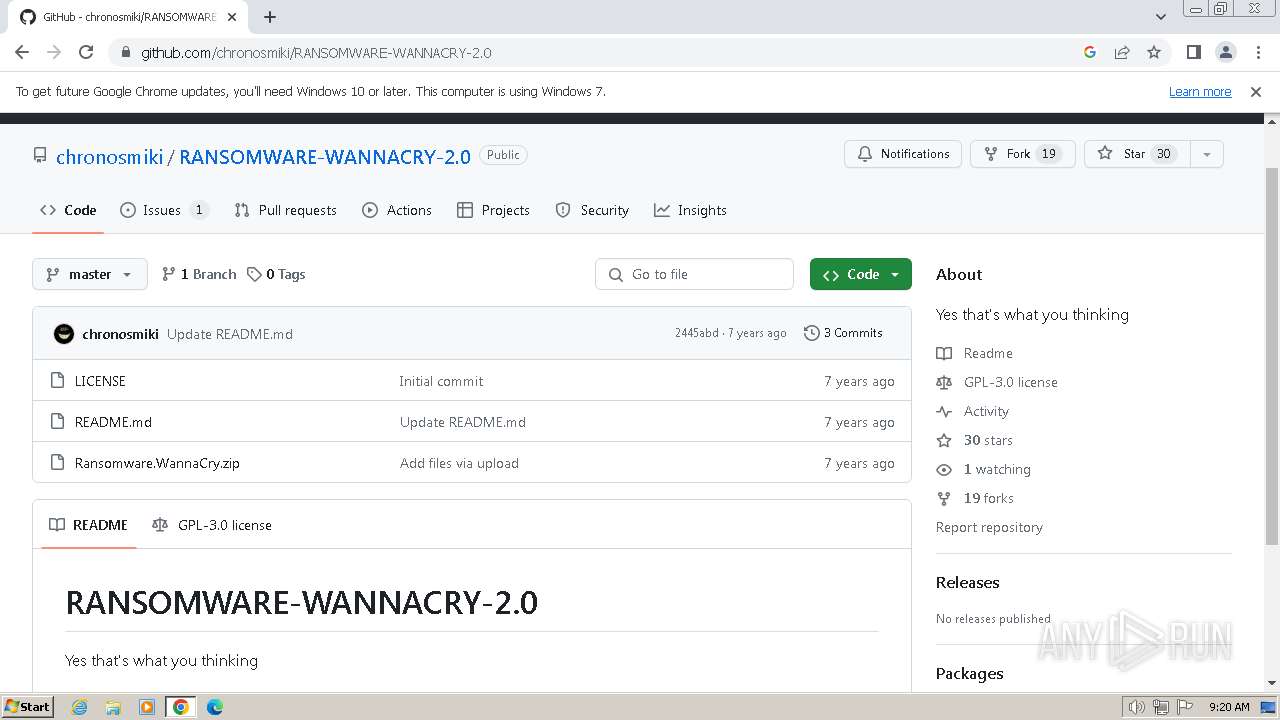Click the volume speaker tray icon
Screen dimensions: 1280x720
click(1136, 707)
